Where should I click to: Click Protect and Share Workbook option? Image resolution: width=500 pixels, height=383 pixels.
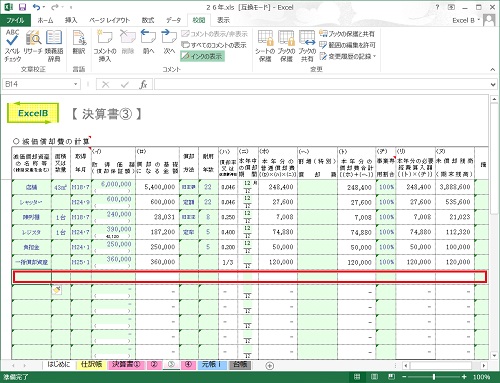(x=347, y=34)
